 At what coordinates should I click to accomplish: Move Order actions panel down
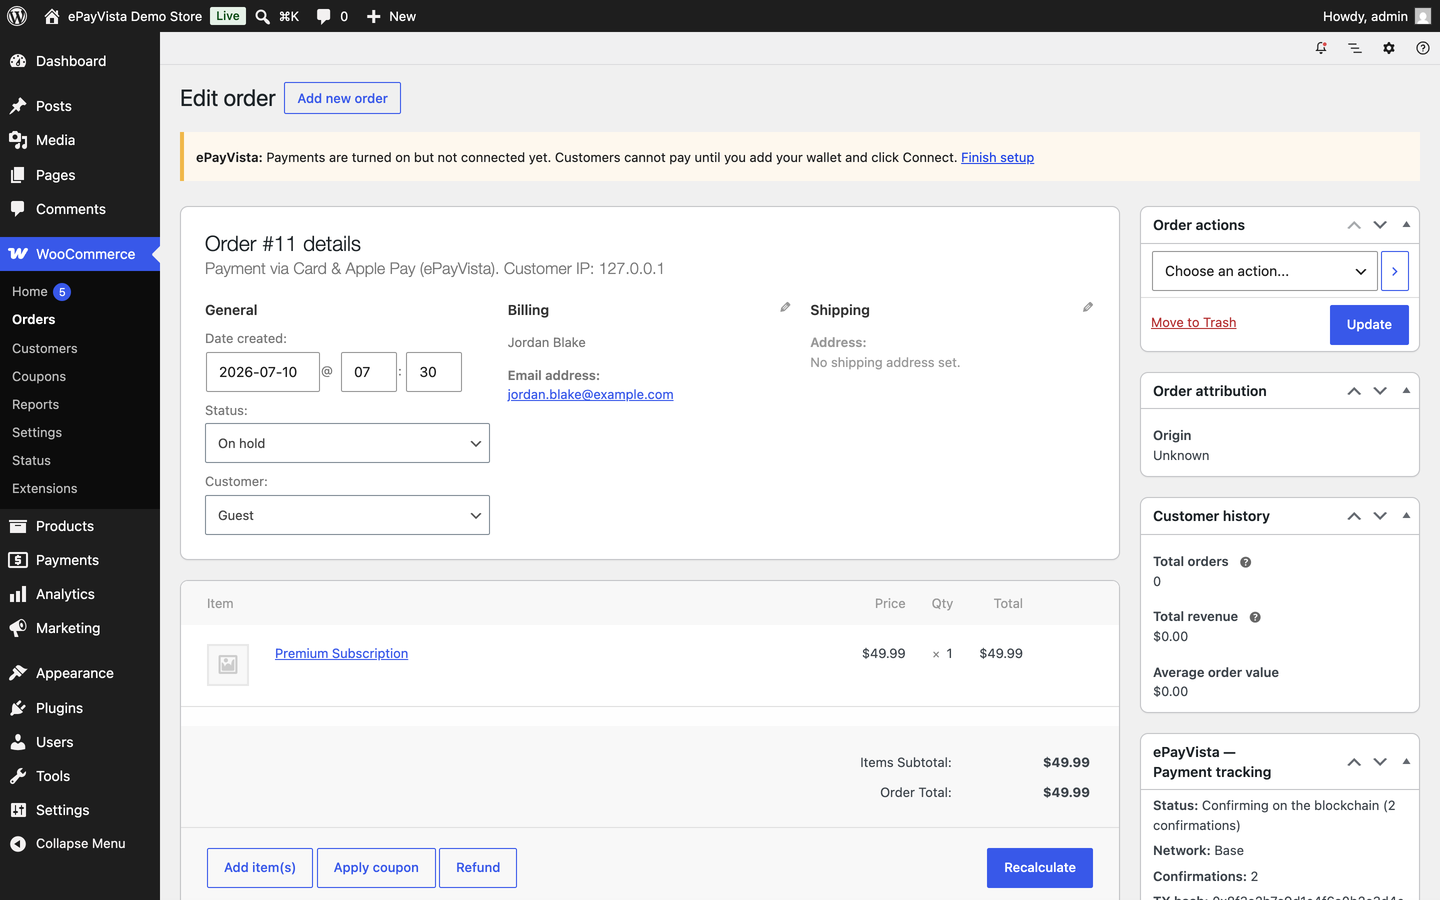1380,225
